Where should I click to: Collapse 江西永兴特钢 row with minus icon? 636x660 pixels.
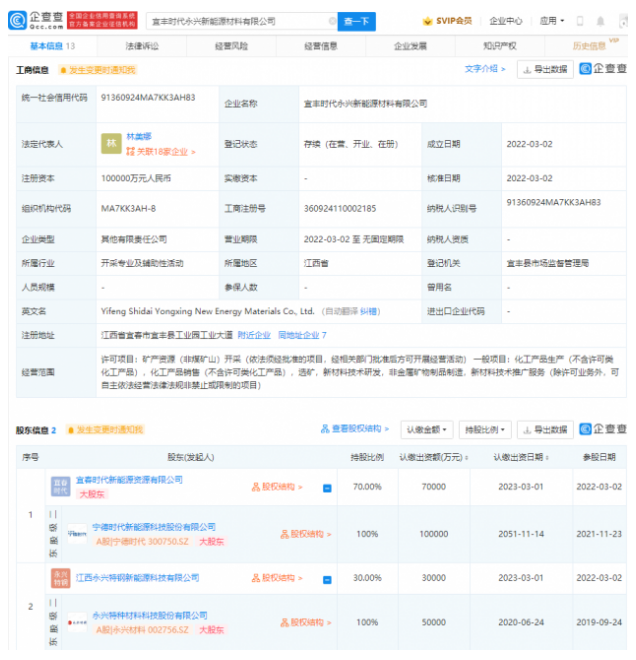[327, 580]
